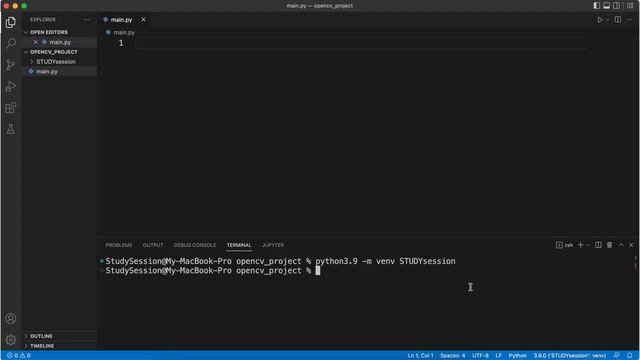
Task: Change indentation via Spaces: 4
Action: pyautogui.click(x=452, y=356)
